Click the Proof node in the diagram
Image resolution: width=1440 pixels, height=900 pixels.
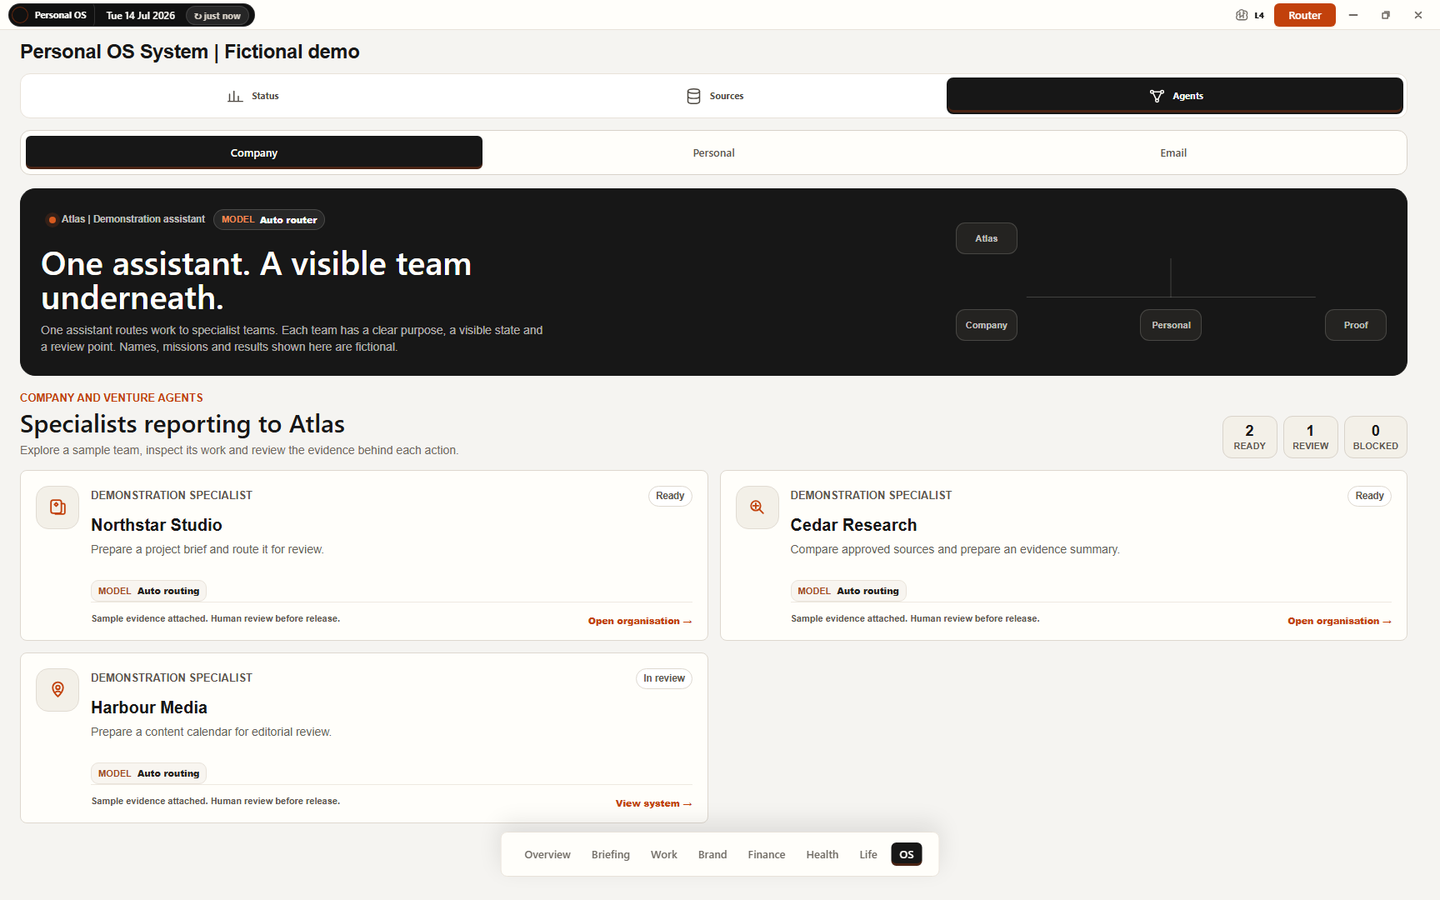point(1356,325)
